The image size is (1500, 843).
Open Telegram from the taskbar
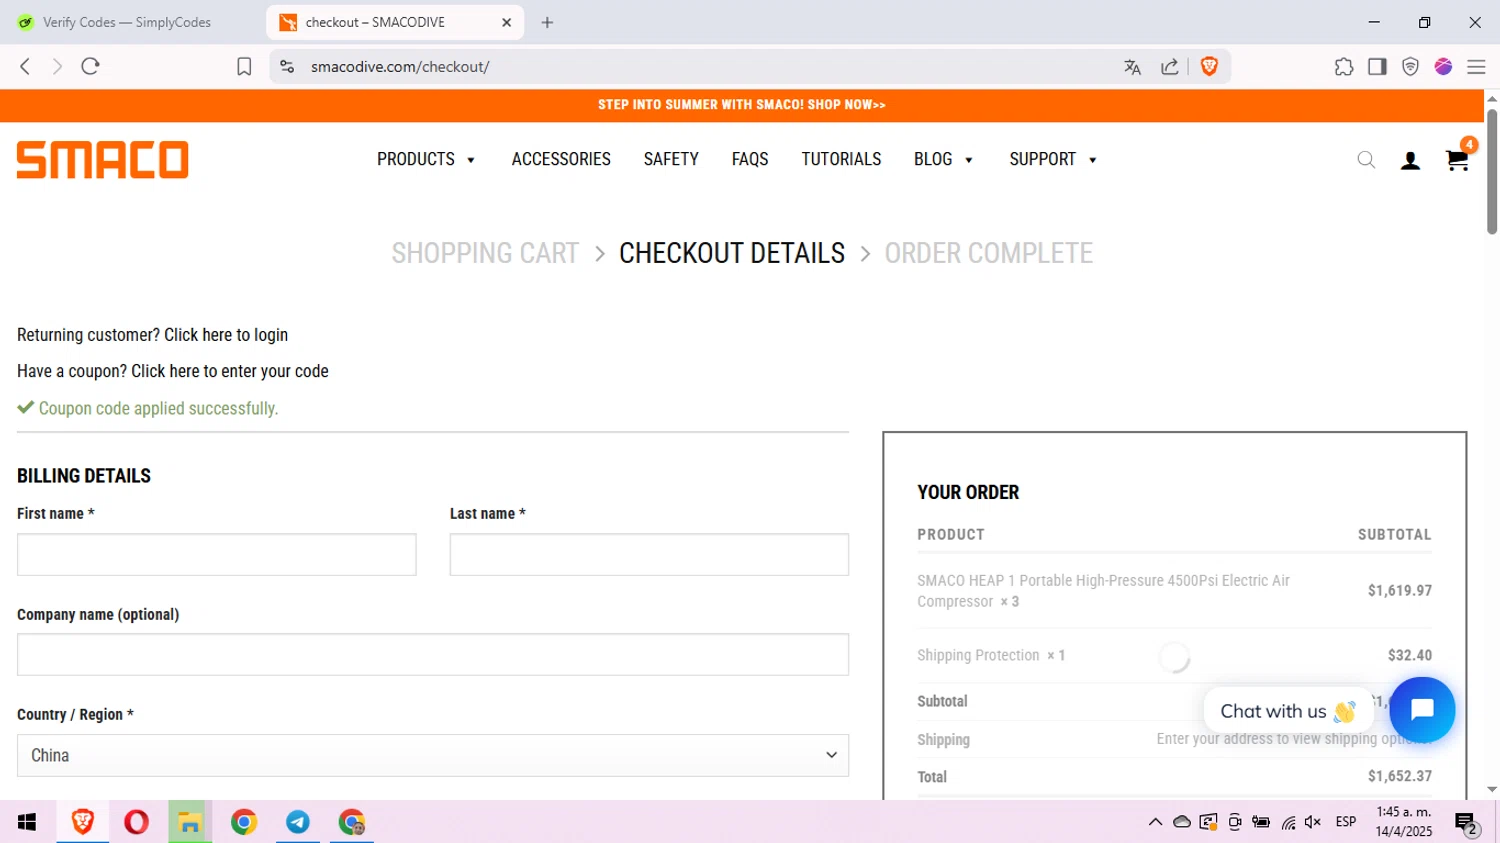(x=298, y=822)
